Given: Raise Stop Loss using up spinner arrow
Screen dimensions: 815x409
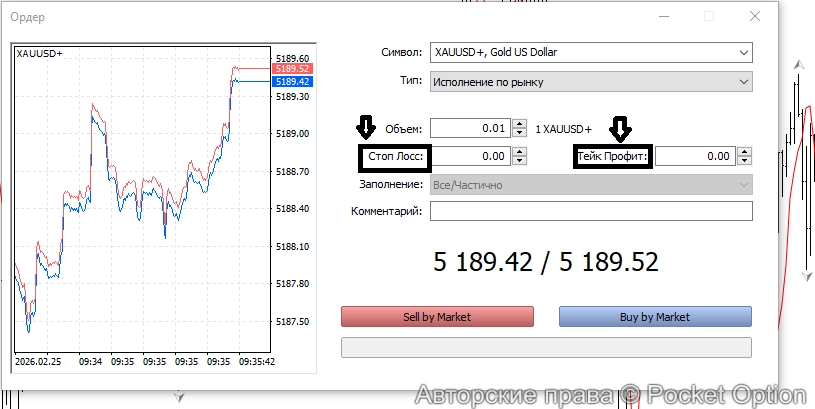Looking at the screenshot, I should pyautogui.click(x=518, y=152).
